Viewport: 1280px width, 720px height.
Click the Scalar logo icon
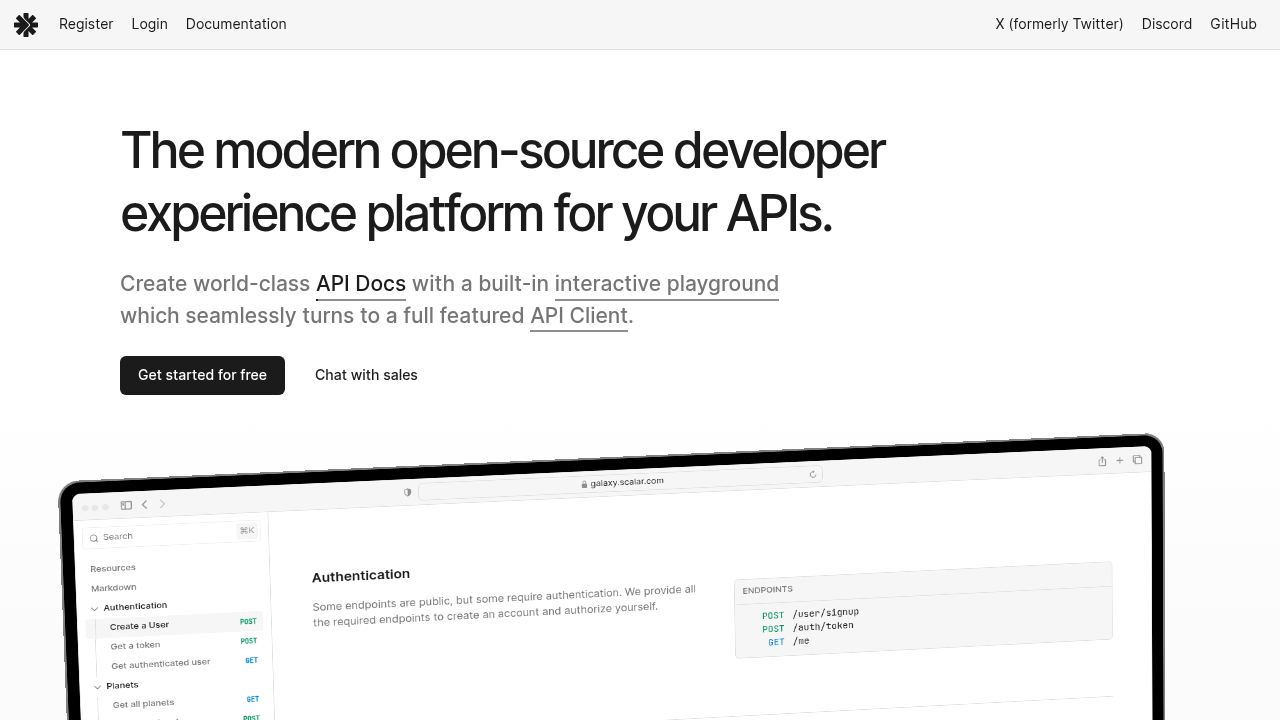26,25
